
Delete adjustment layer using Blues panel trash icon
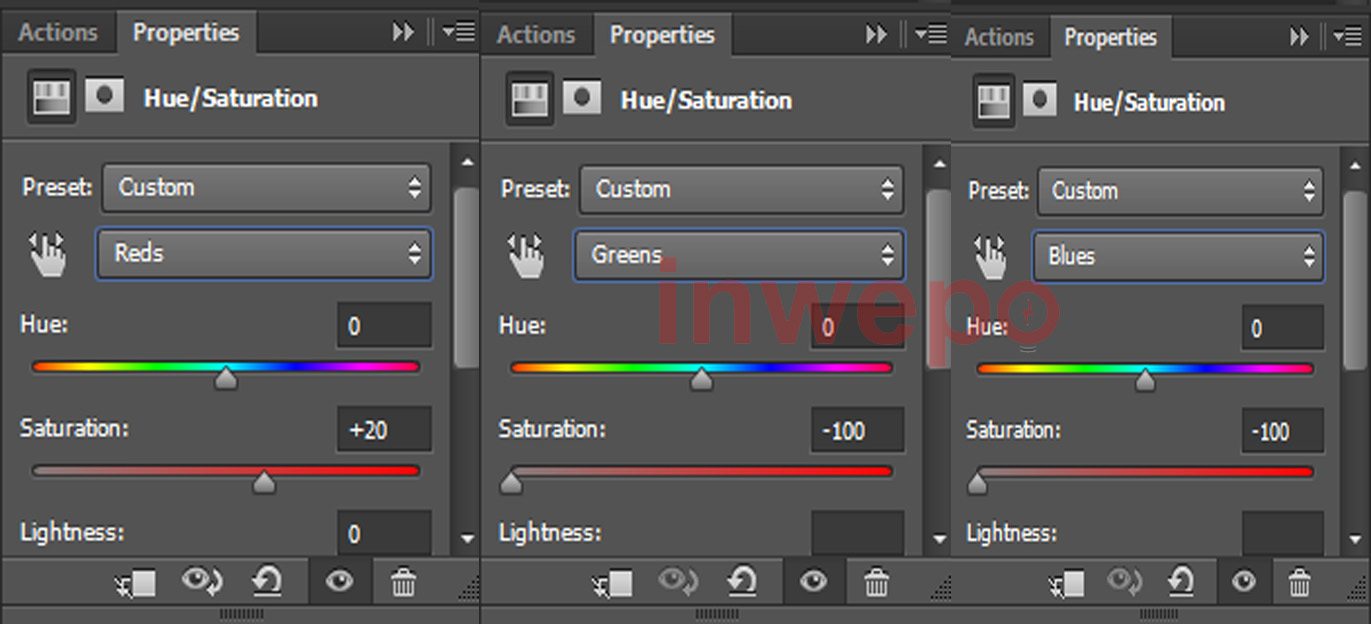point(1299,582)
